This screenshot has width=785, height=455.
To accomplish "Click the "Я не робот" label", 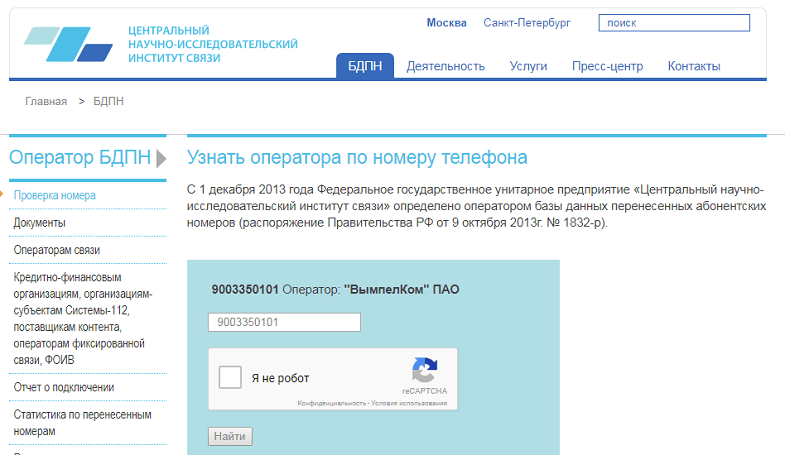I will click(280, 378).
